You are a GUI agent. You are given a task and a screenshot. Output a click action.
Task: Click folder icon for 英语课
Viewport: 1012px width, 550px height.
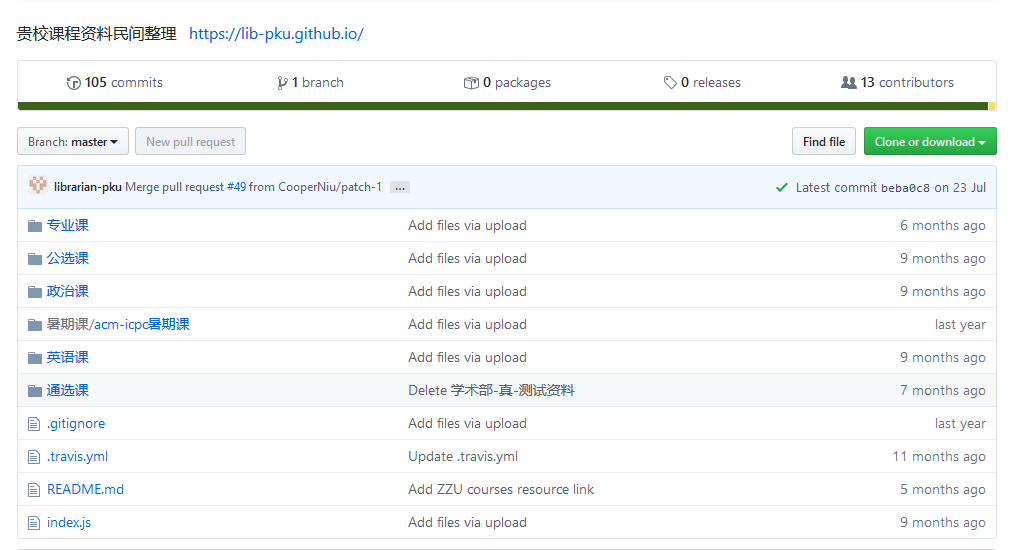(35, 358)
